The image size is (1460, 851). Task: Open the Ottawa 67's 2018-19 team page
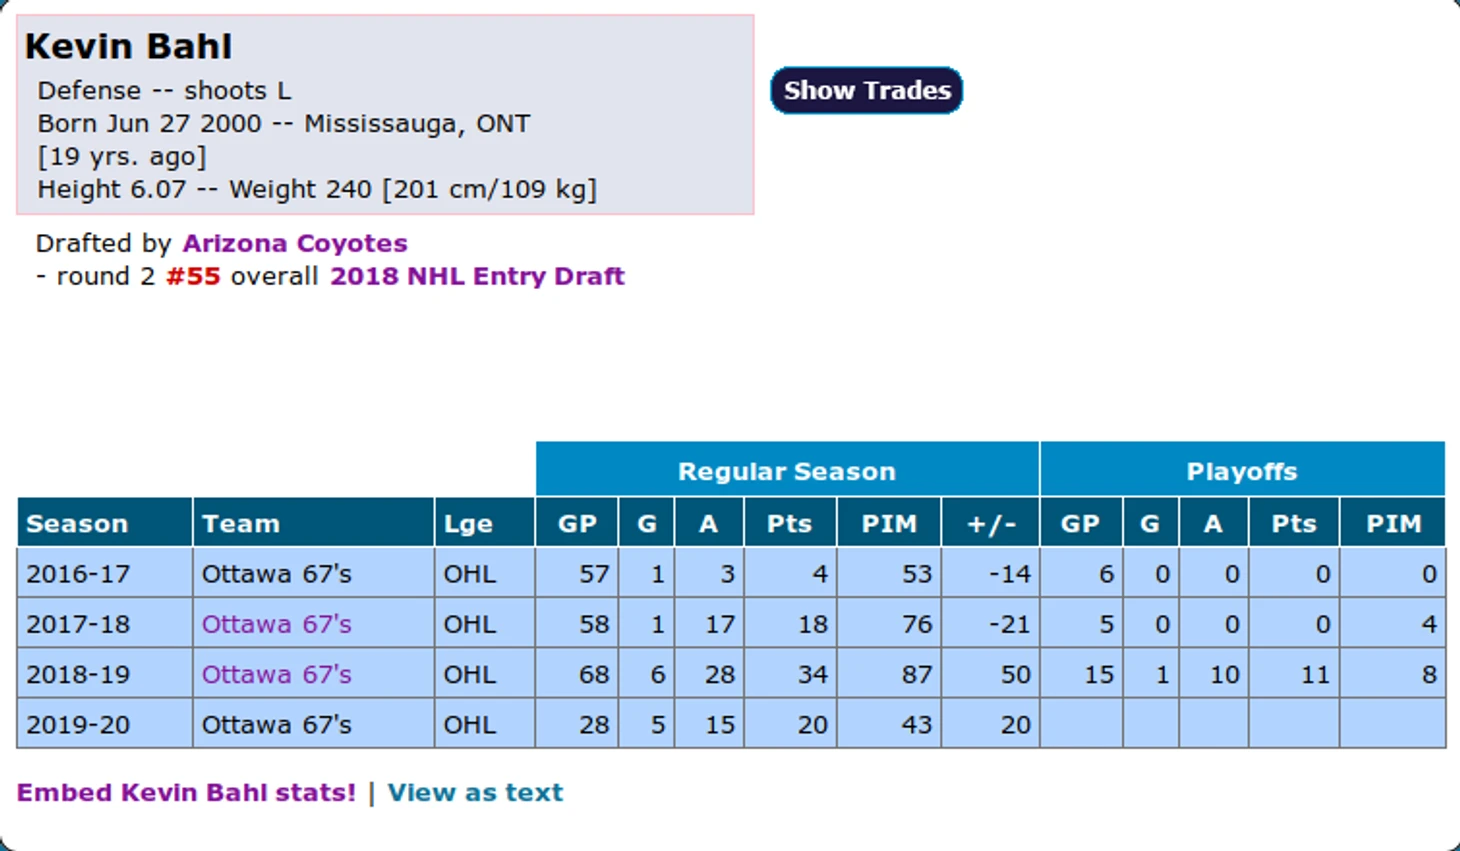(x=276, y=674)
